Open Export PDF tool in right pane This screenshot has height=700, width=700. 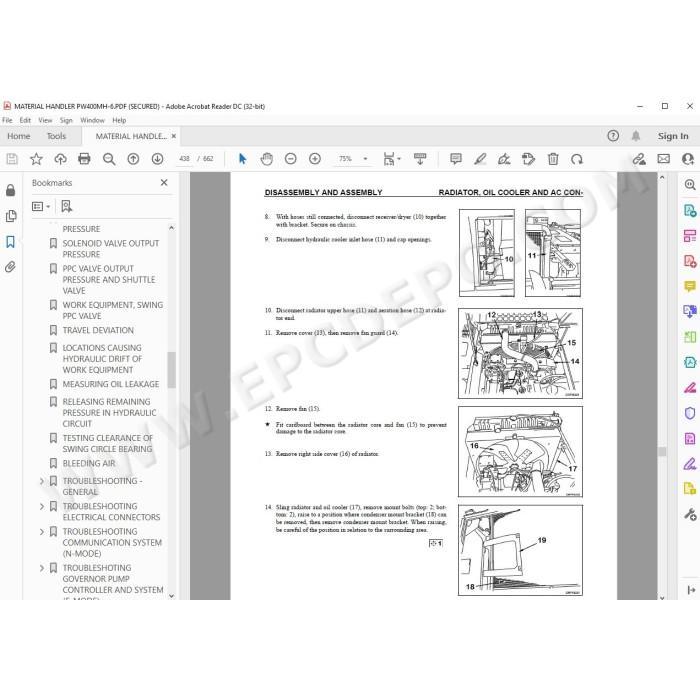coord(690,210)
